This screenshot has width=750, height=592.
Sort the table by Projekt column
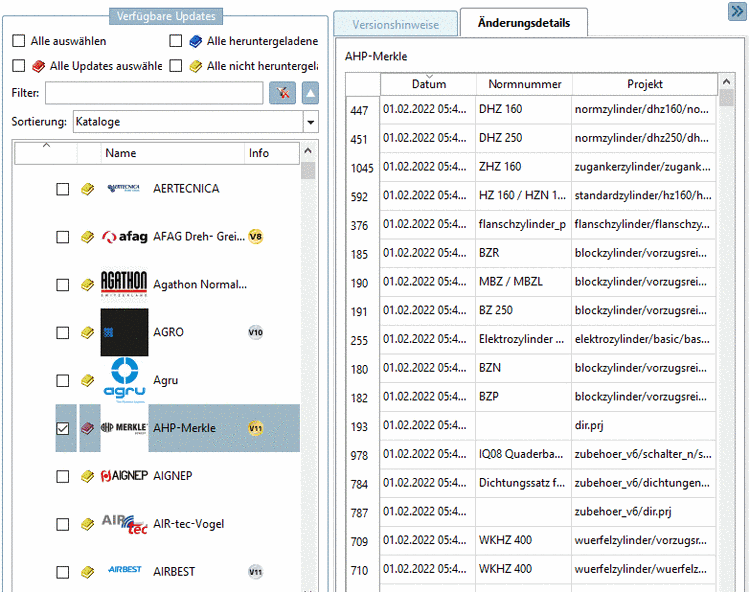[x=645, y=84]
